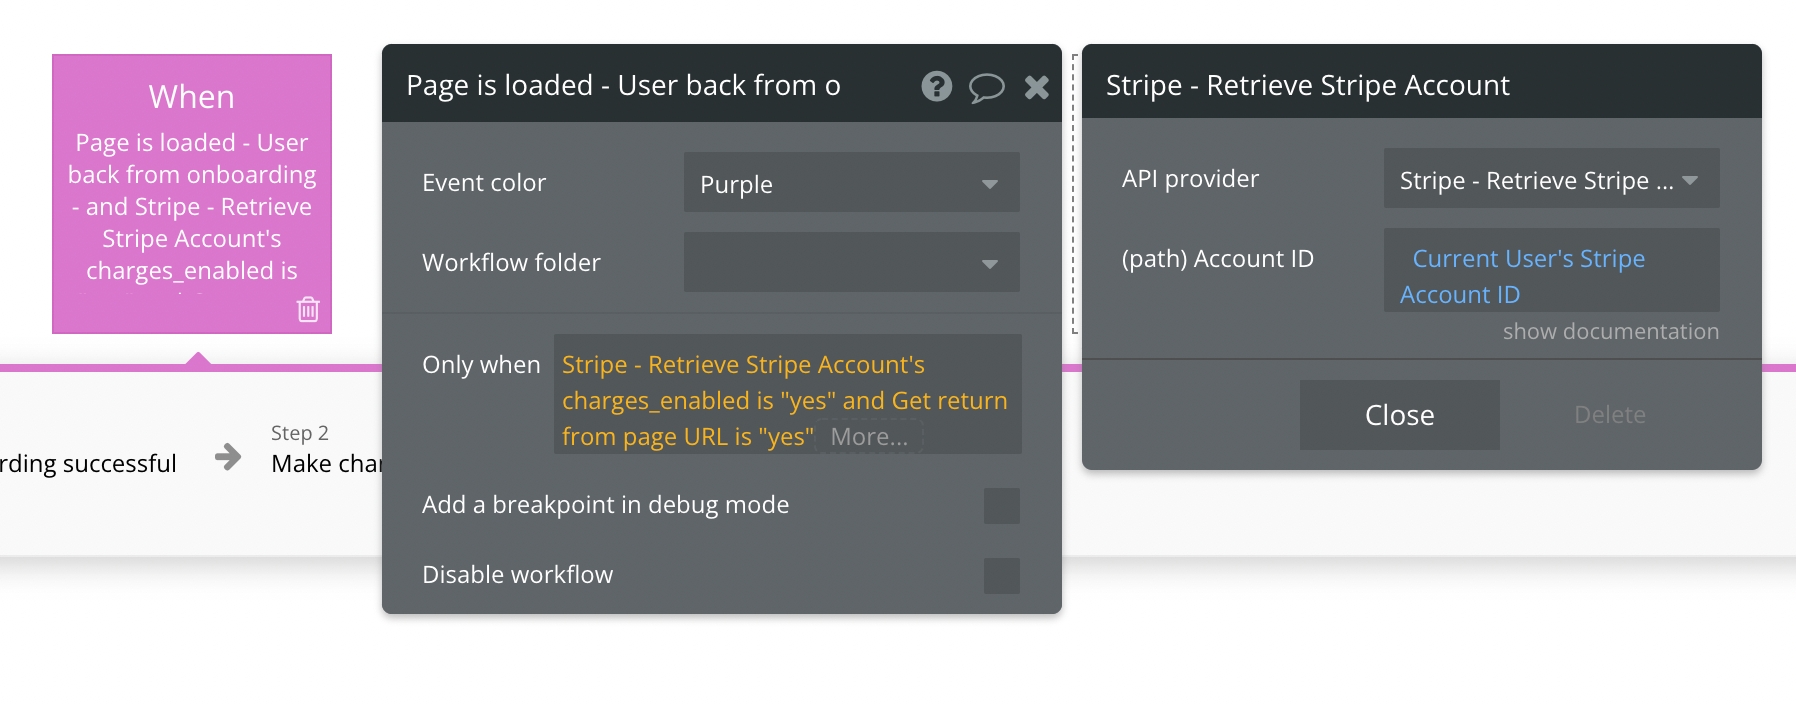Enable the 'Disable workflow' checkbox
Screen dimensions: 1796x704
tap(1002, 575)
